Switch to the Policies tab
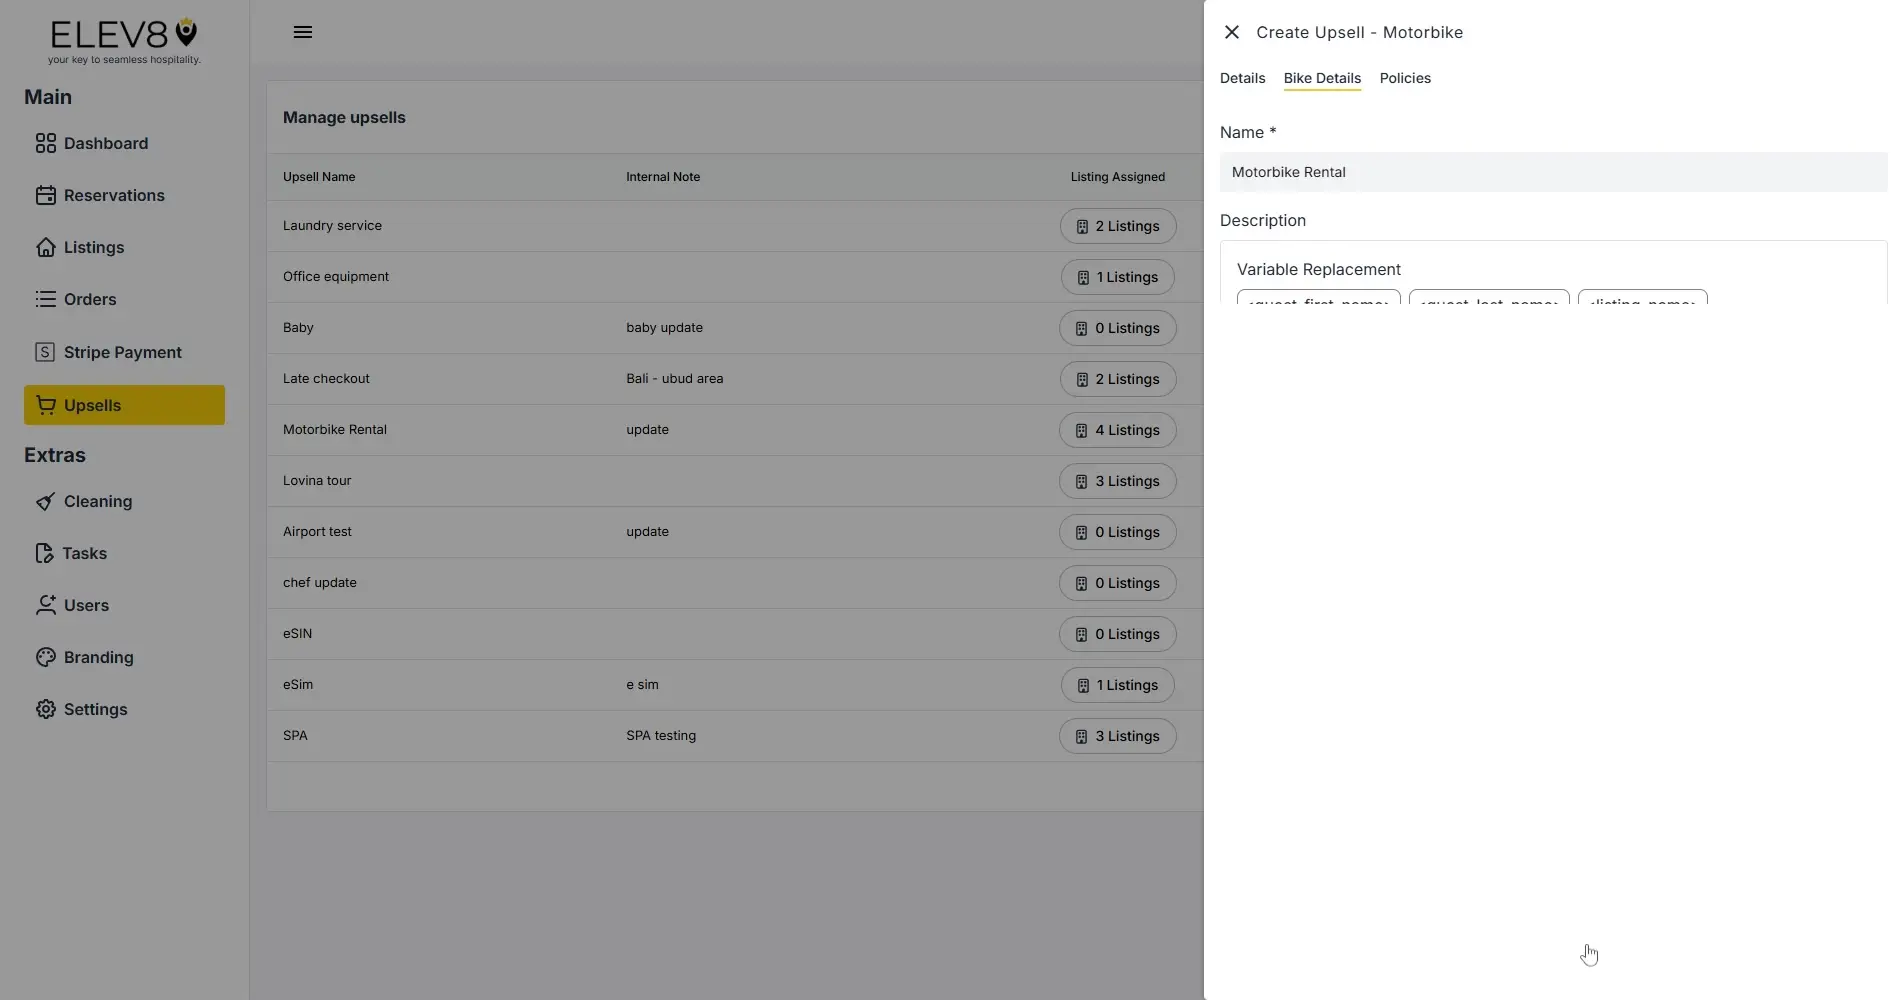Image resolution: width=1904 pixels, height=1000 pixels. (1405, 78)
